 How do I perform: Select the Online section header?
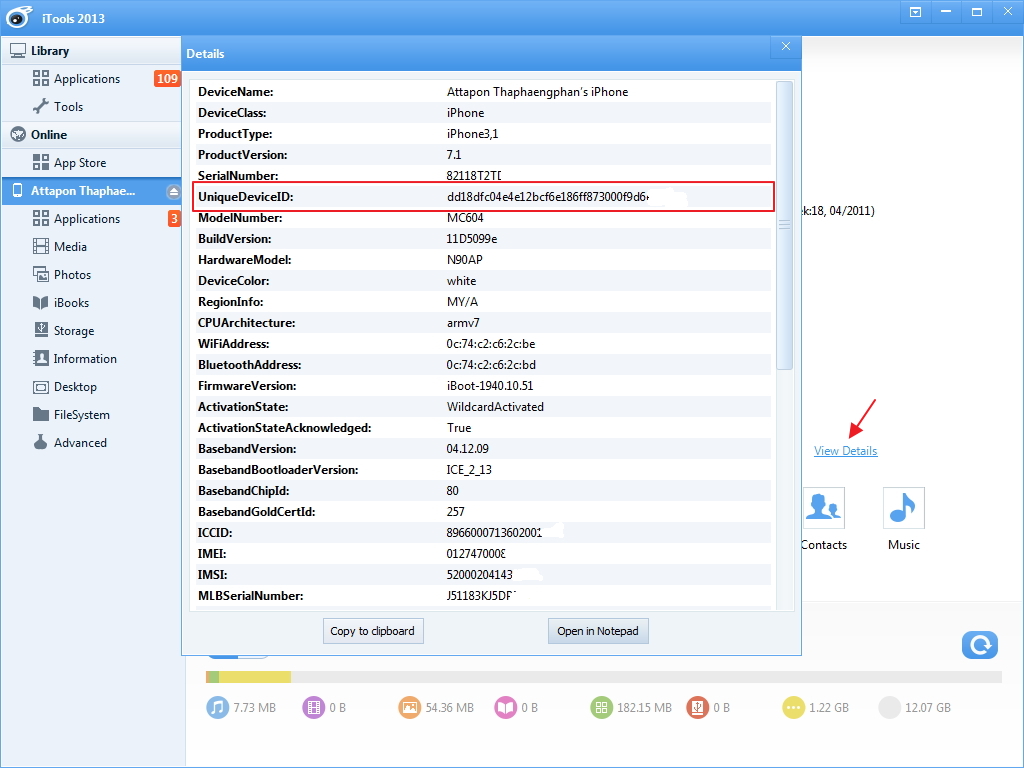click(91, 135)
